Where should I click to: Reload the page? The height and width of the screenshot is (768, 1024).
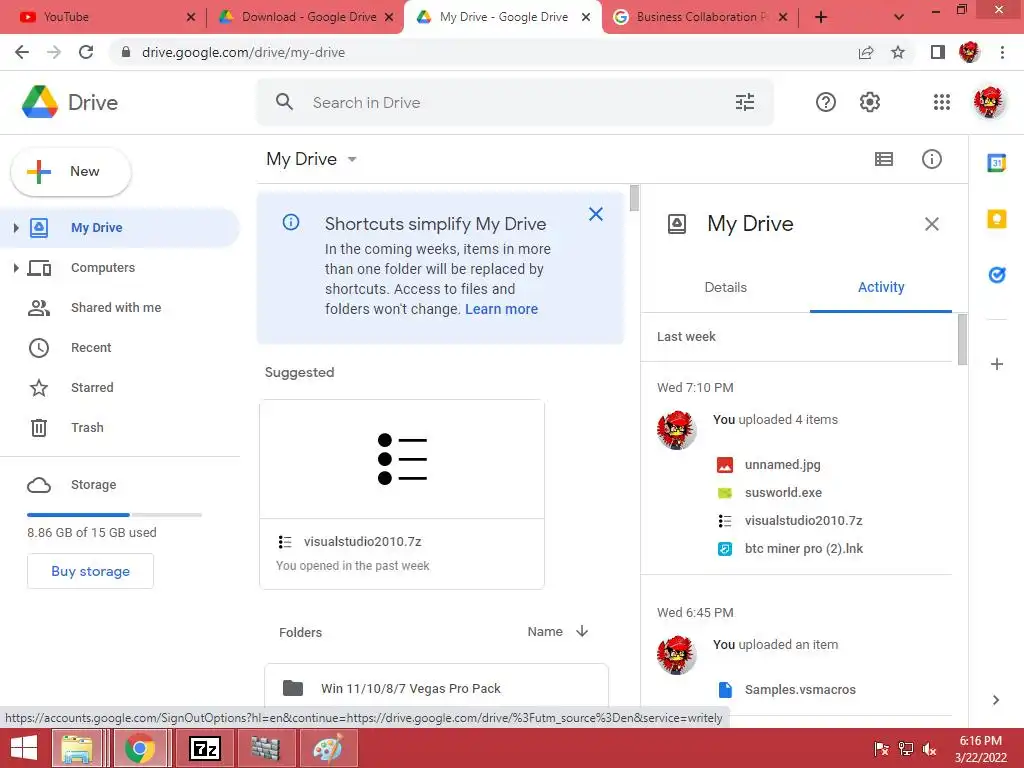point(86,52)
